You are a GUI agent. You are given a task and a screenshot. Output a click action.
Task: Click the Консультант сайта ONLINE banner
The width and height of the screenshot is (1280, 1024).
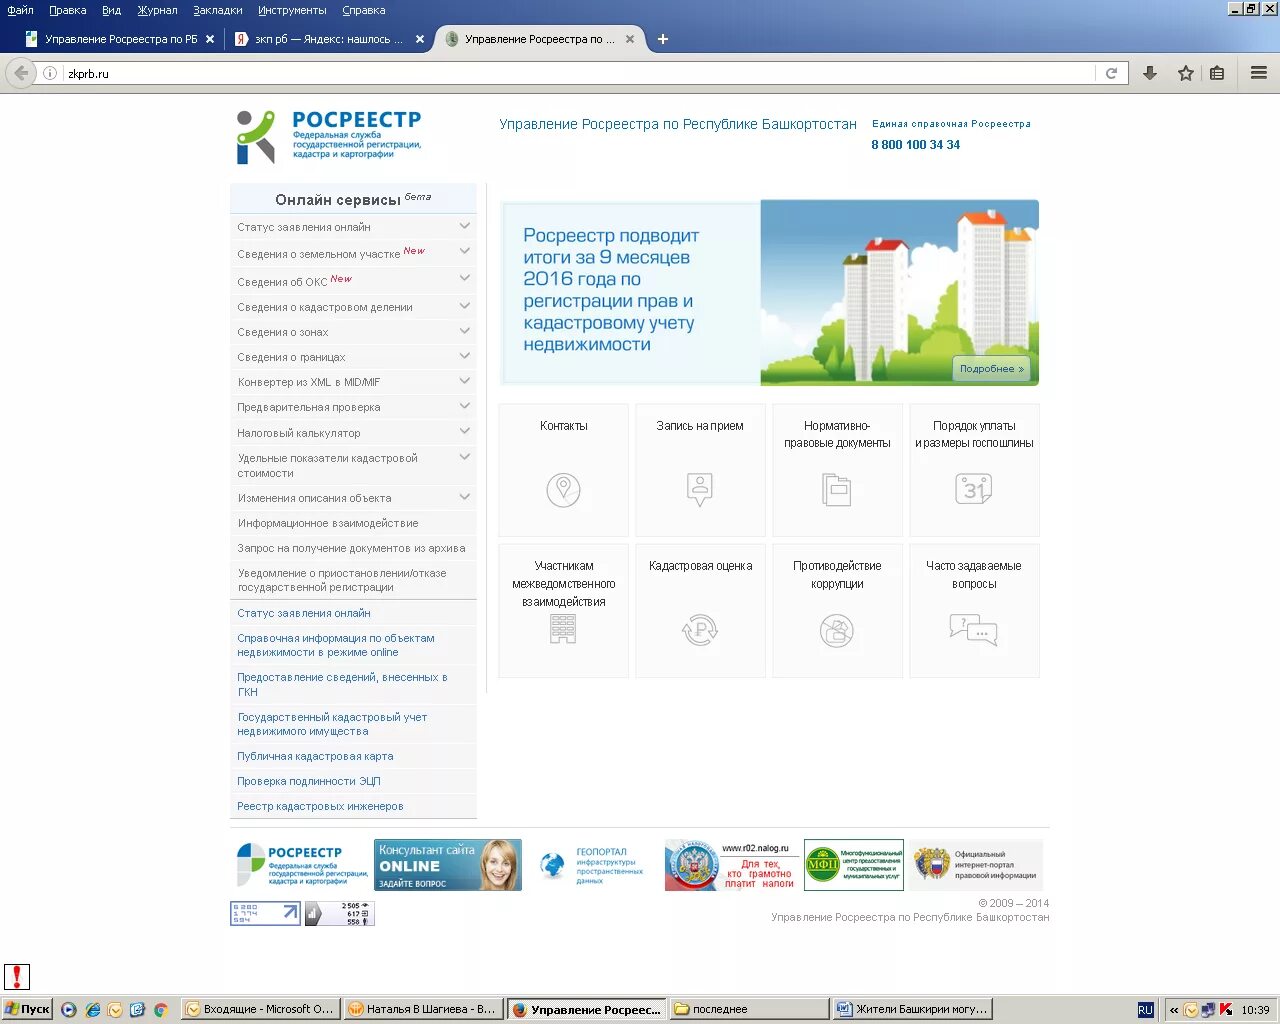click(448, 865)
